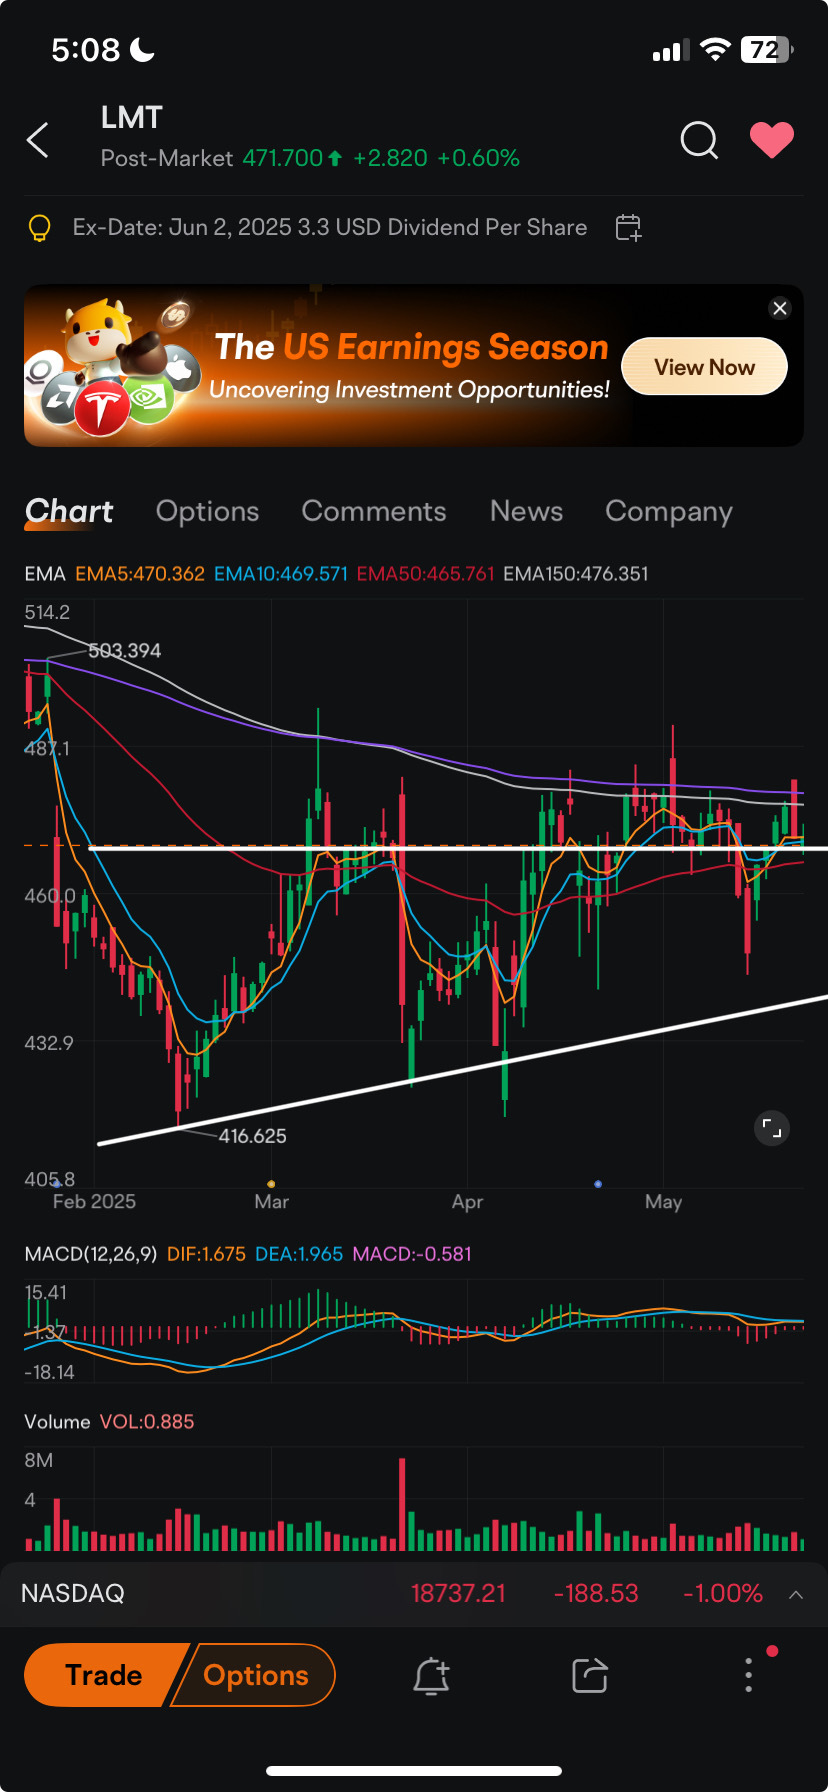The width and height of the screenshot is (828, 1792).
Task: Switch to the News tab
Action: [x=526, y=511]
